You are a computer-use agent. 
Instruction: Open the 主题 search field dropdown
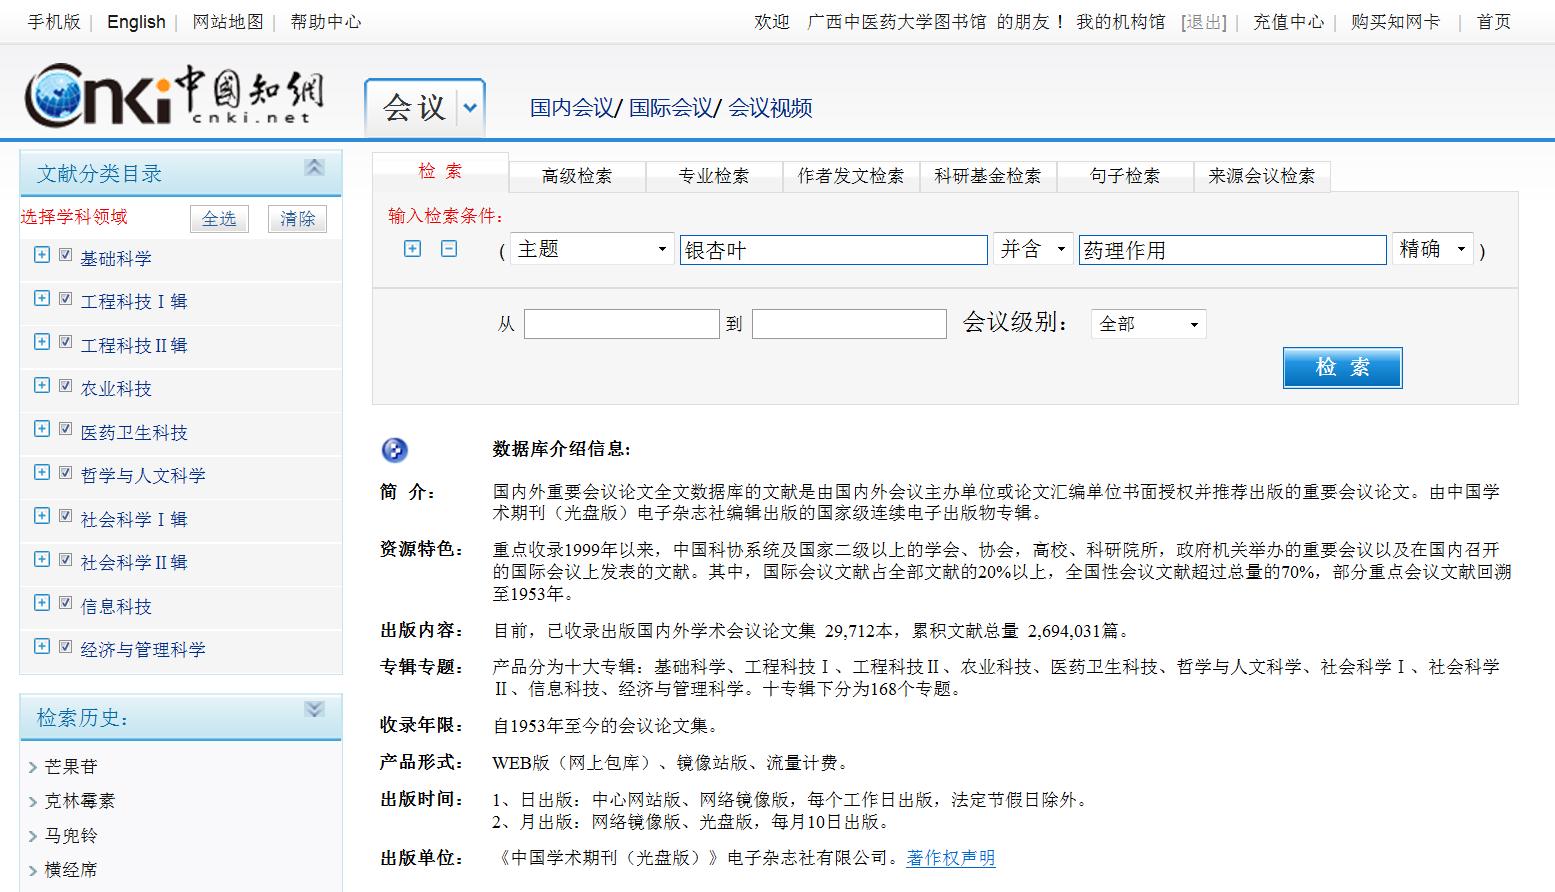592,249
